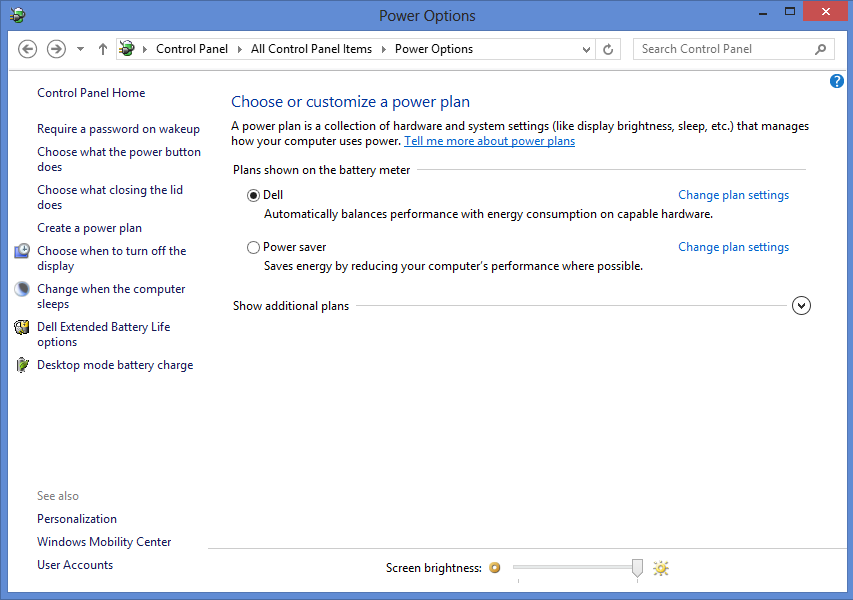Maximize the Power Options window
Image resolution: width=853 pixels, height=600 pixels.
(790, 12)
